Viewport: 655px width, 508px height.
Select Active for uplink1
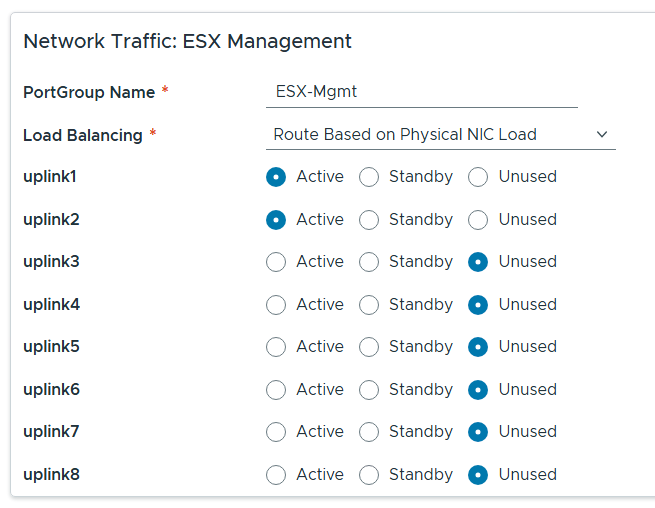click(276, 177)
